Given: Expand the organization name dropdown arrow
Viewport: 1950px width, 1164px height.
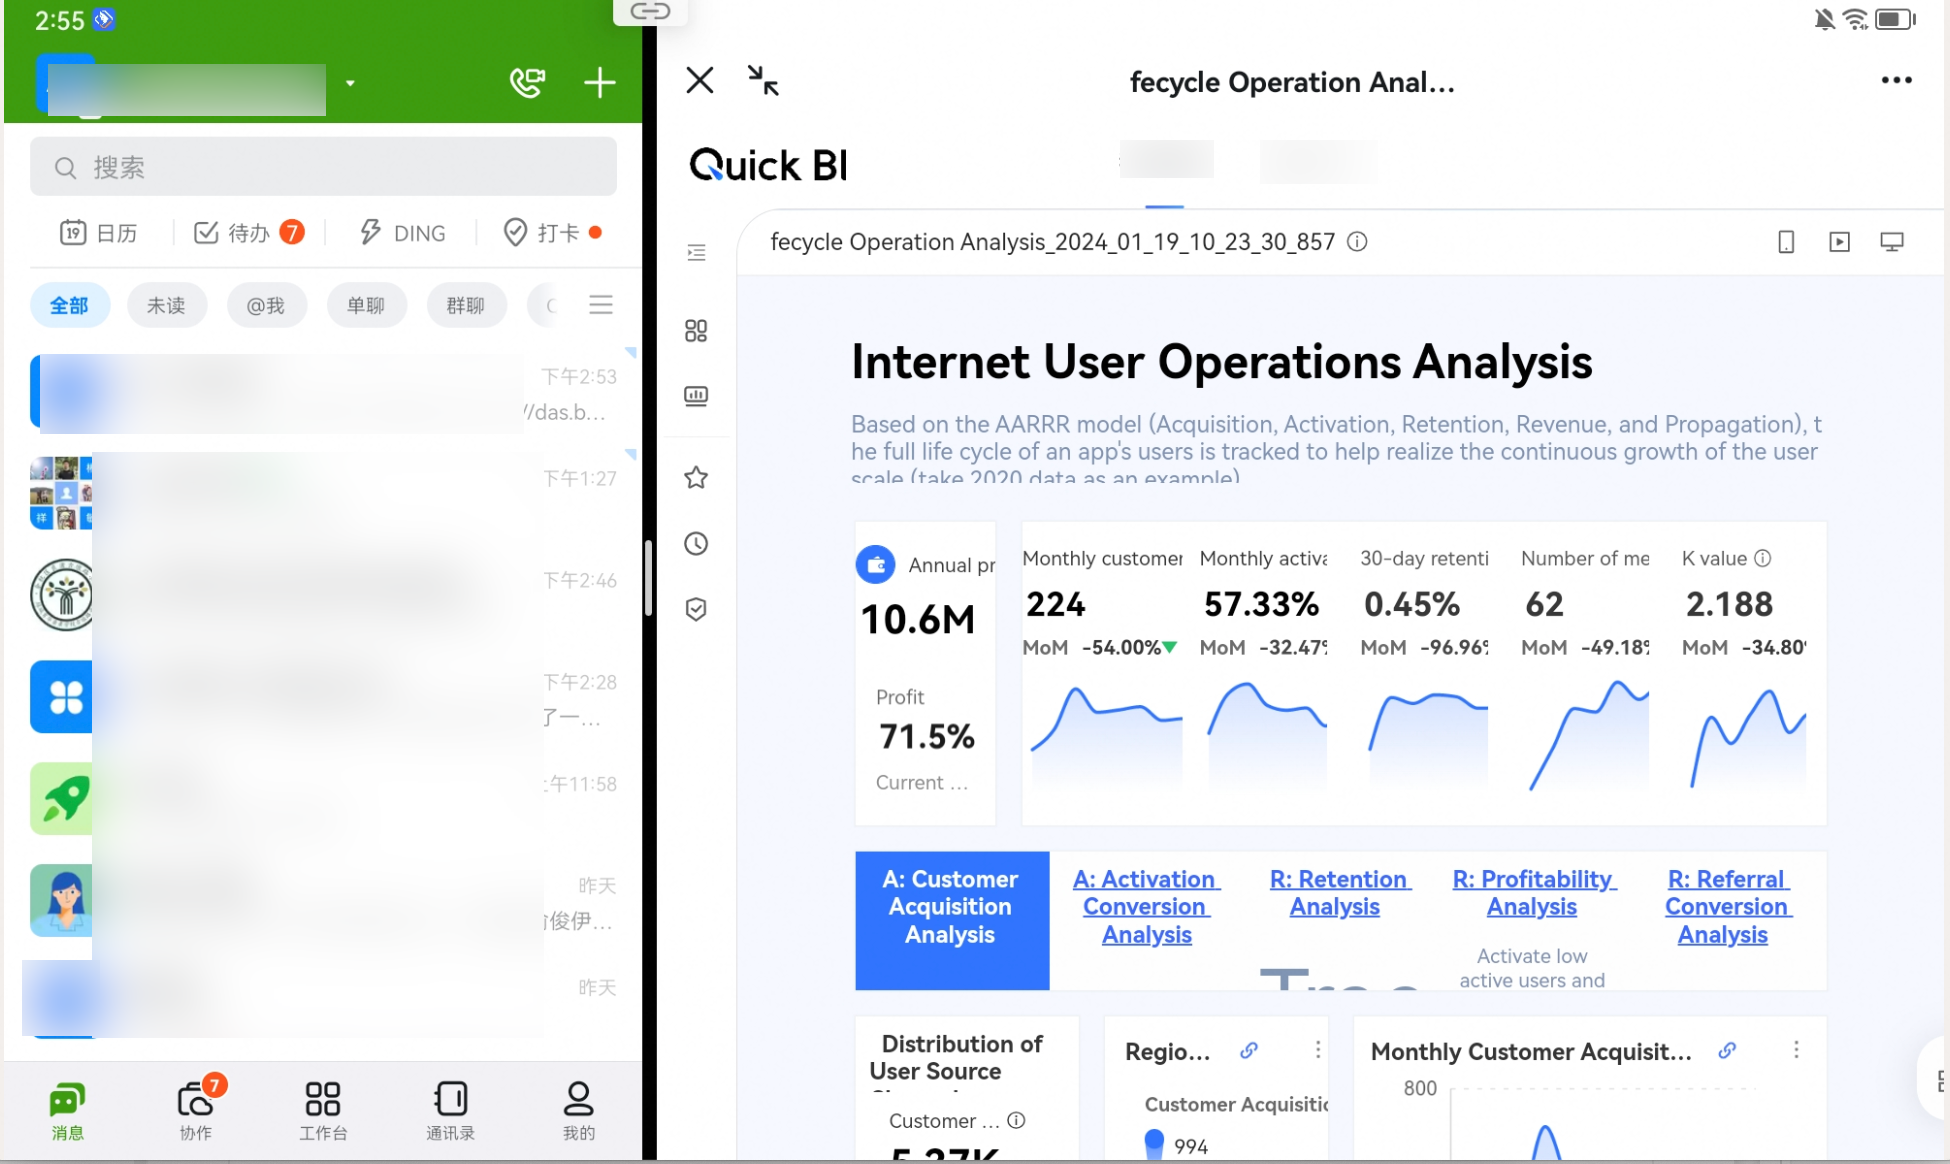Looking at the screenshot, I should (x=350, y=83).
